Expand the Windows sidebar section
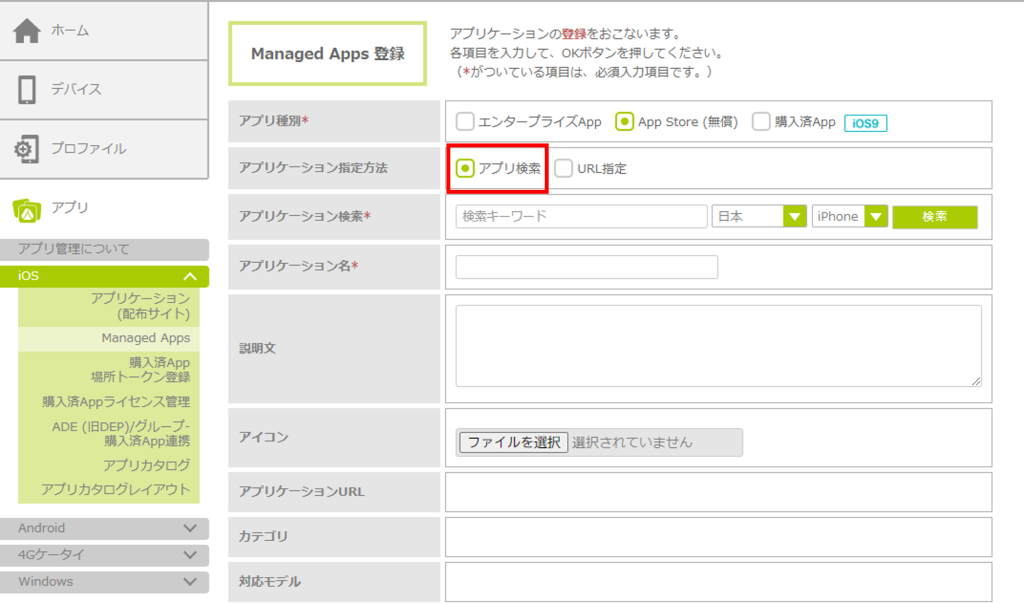This screenshot has height=603, width=1024. pos(189,581)
